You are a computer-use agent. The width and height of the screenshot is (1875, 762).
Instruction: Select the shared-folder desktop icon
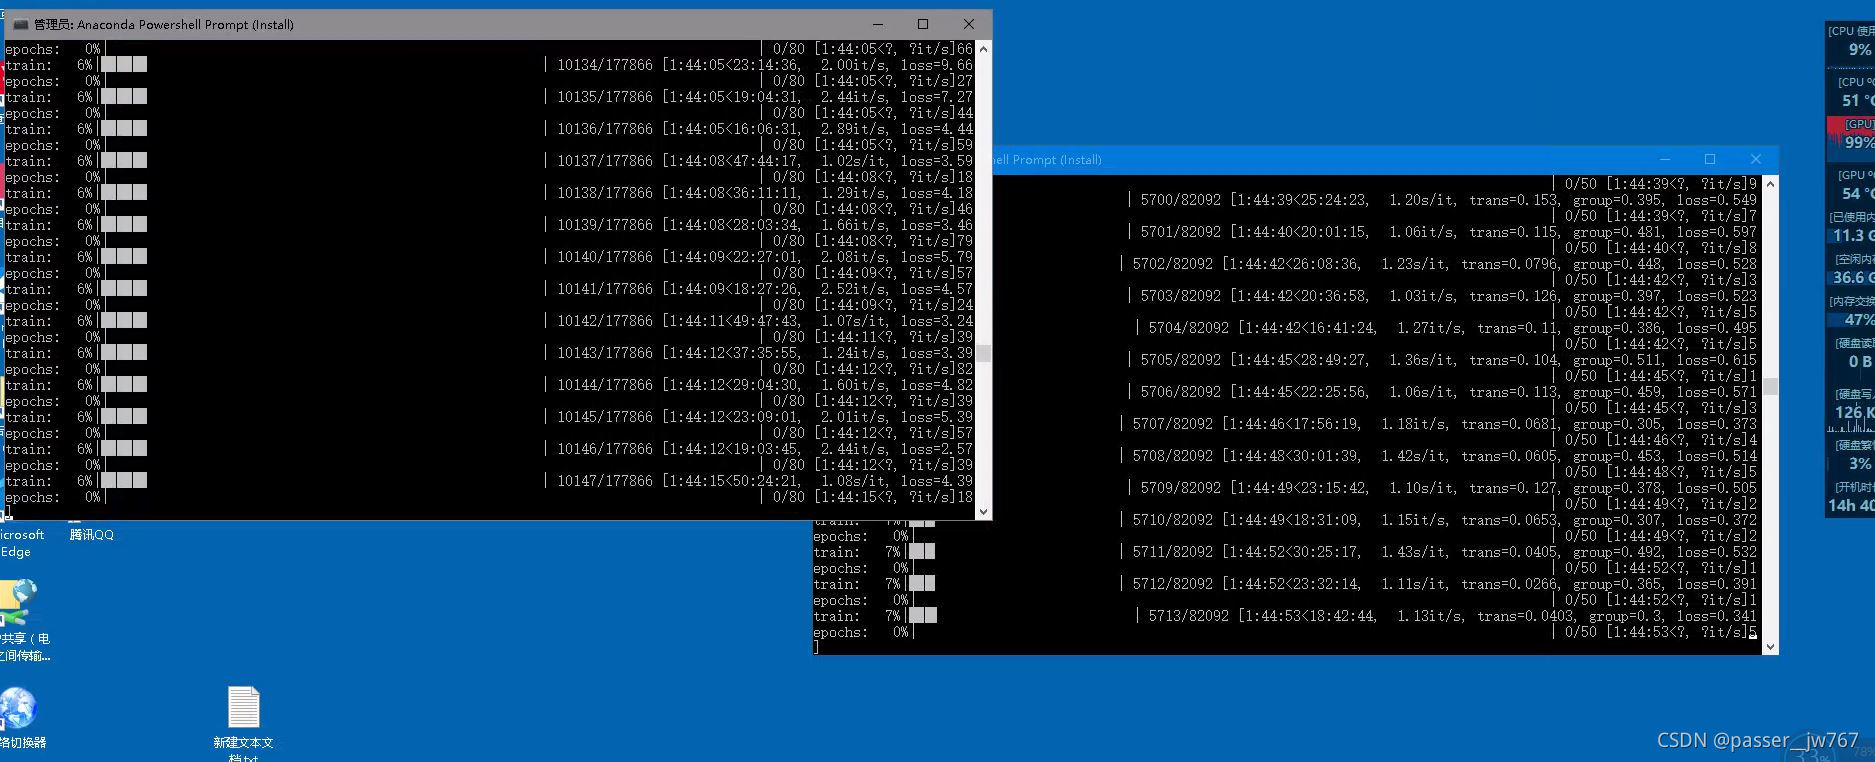(x=19, y=601)
